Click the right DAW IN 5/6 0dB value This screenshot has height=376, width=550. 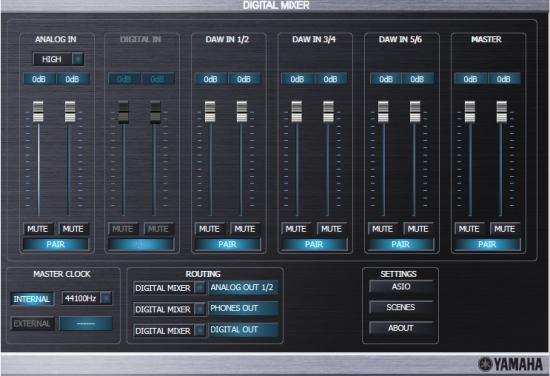tap(417, 79)
